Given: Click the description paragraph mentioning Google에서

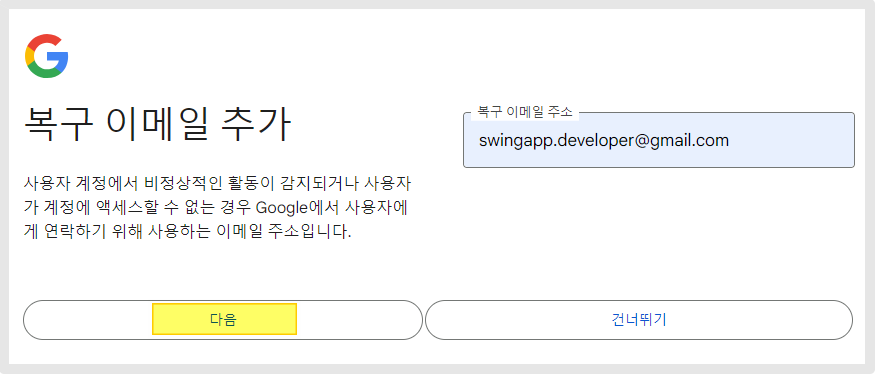Looking at the screenshot, I should coord(218,207).
